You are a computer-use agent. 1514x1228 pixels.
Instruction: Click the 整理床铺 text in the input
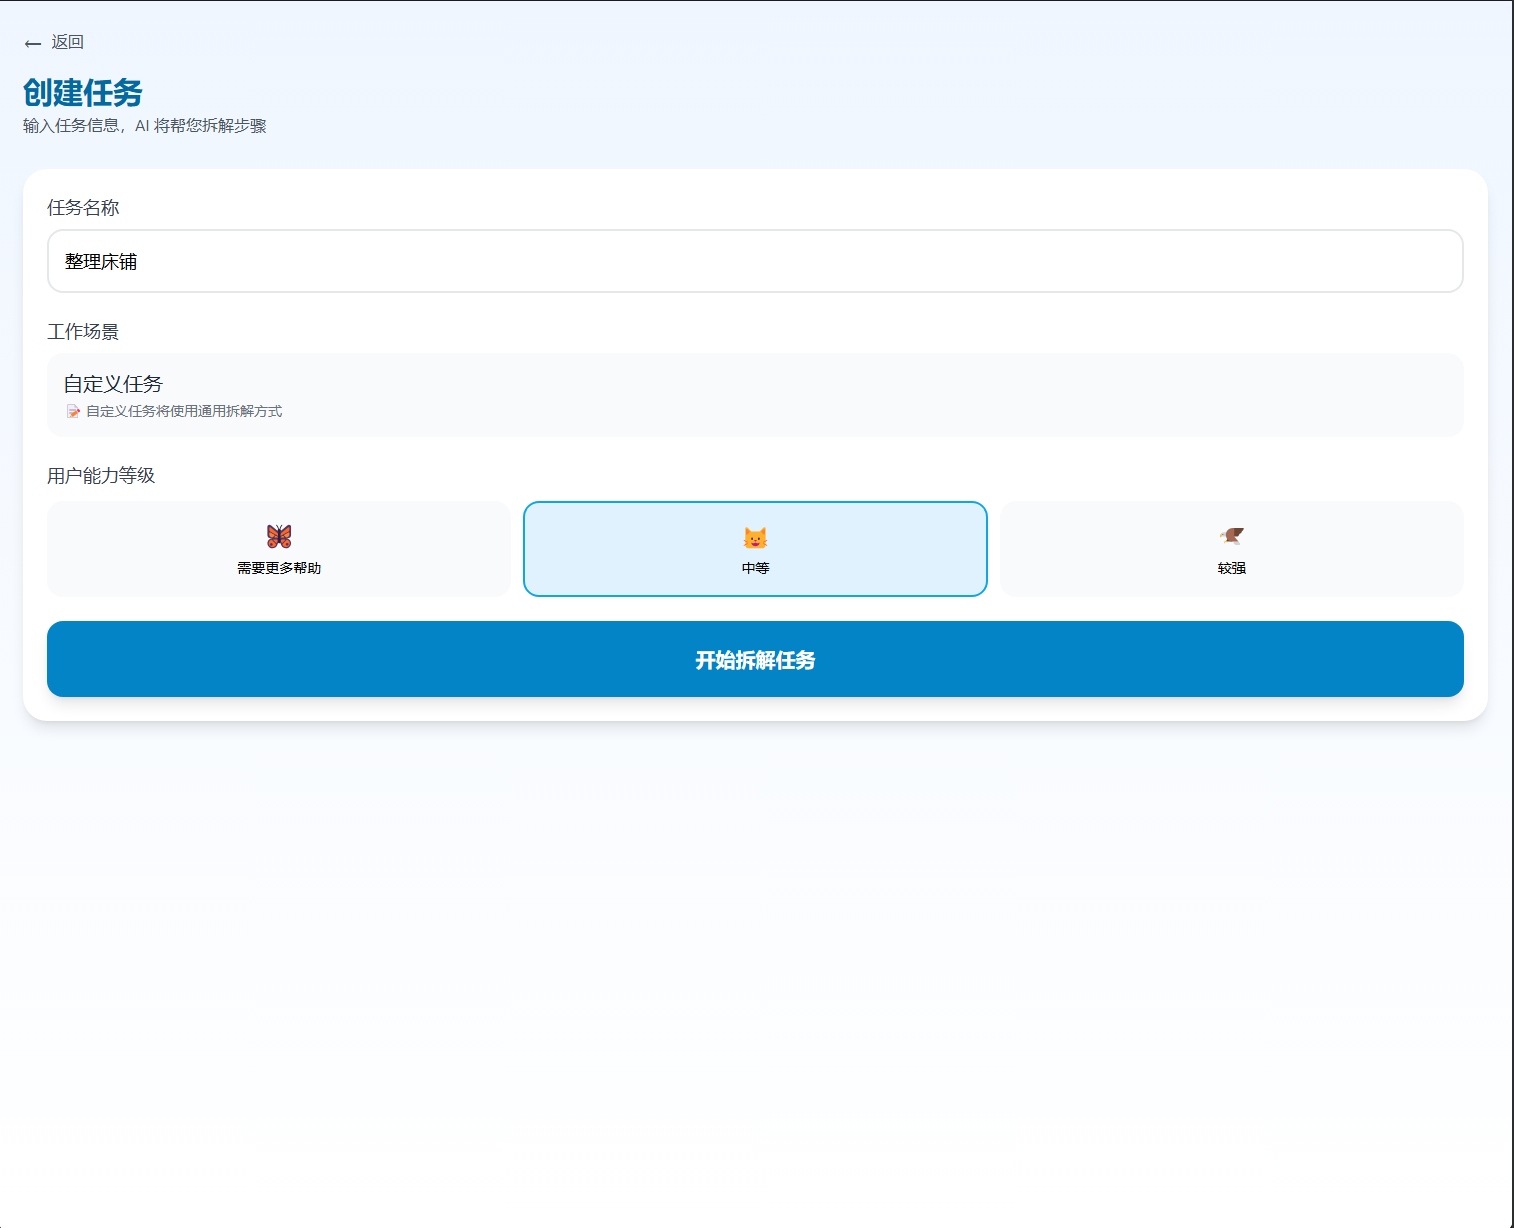[101, 262]
